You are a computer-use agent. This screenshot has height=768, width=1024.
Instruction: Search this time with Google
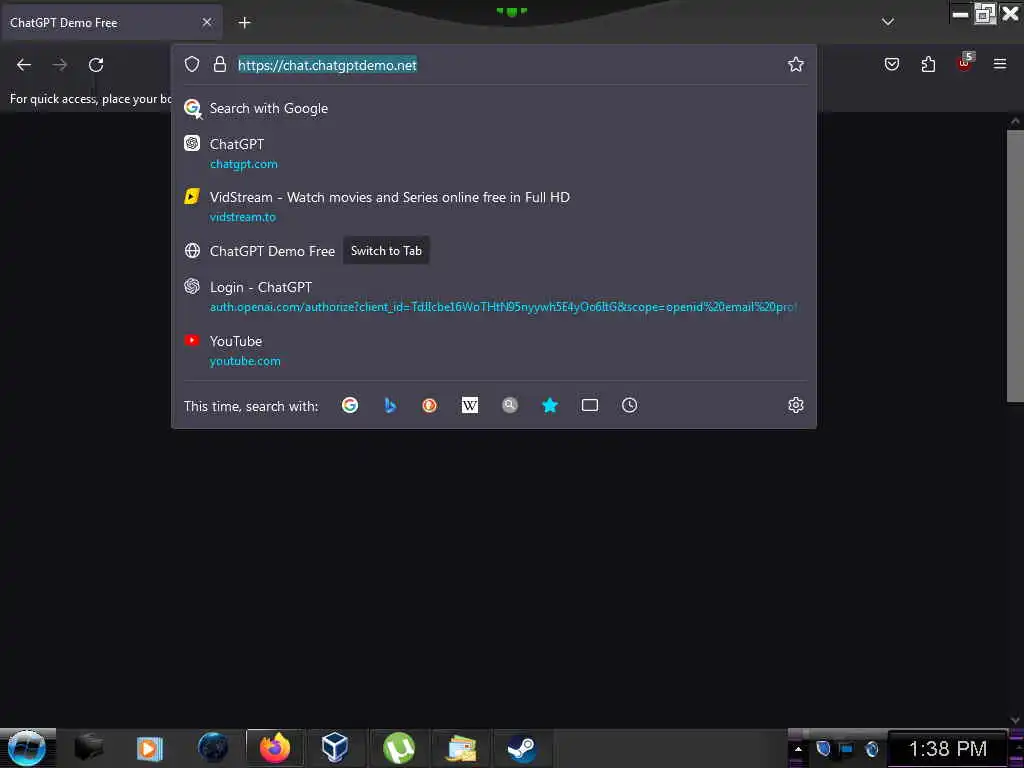[x=350, y=406]
